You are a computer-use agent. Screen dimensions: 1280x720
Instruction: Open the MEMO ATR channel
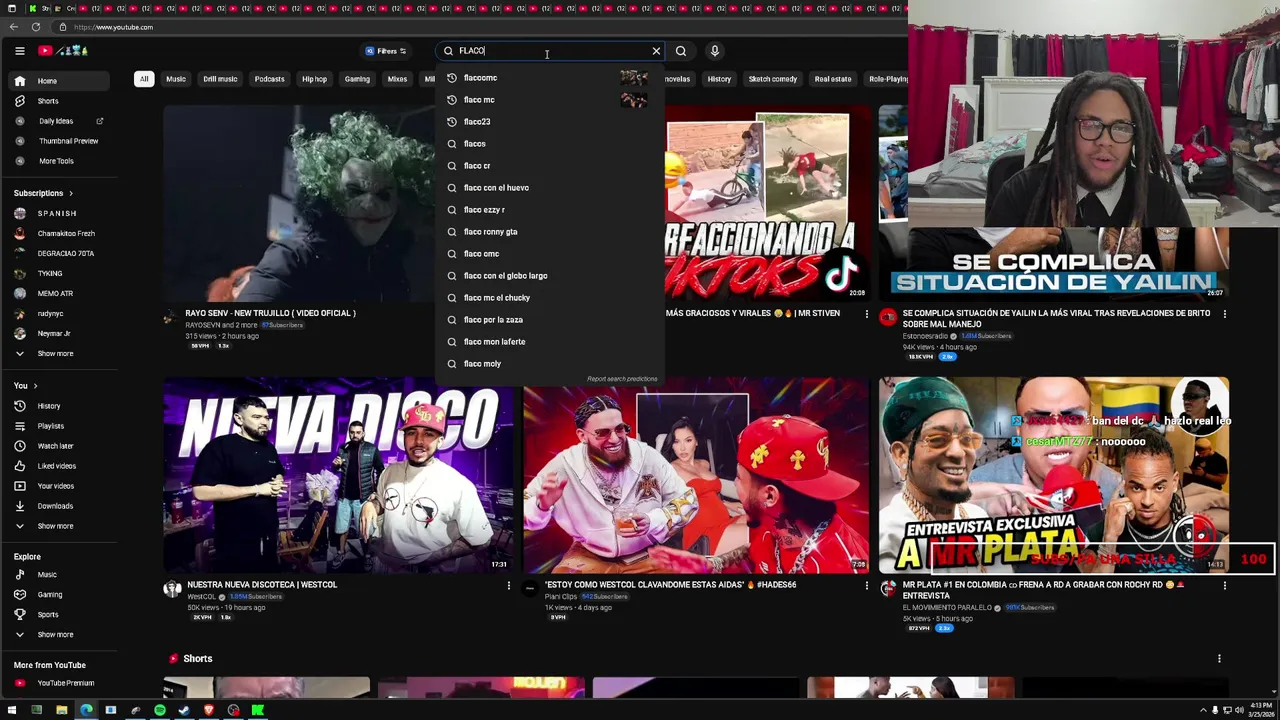click(61, 293)
